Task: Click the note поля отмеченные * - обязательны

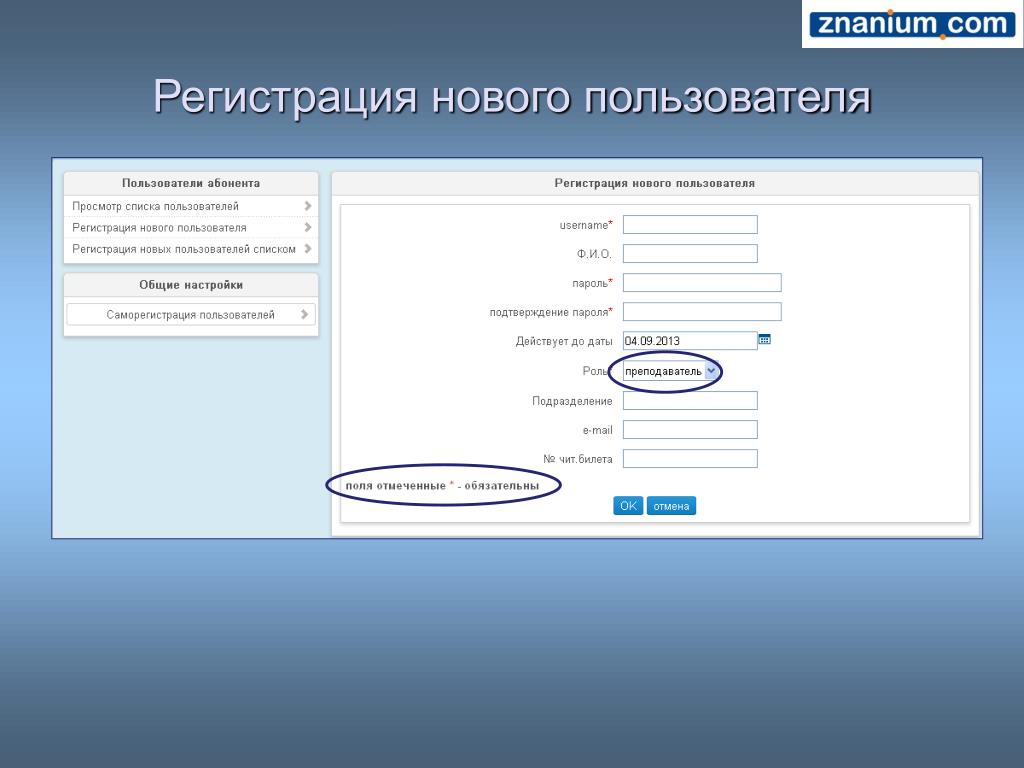Action: pos(442,485)
